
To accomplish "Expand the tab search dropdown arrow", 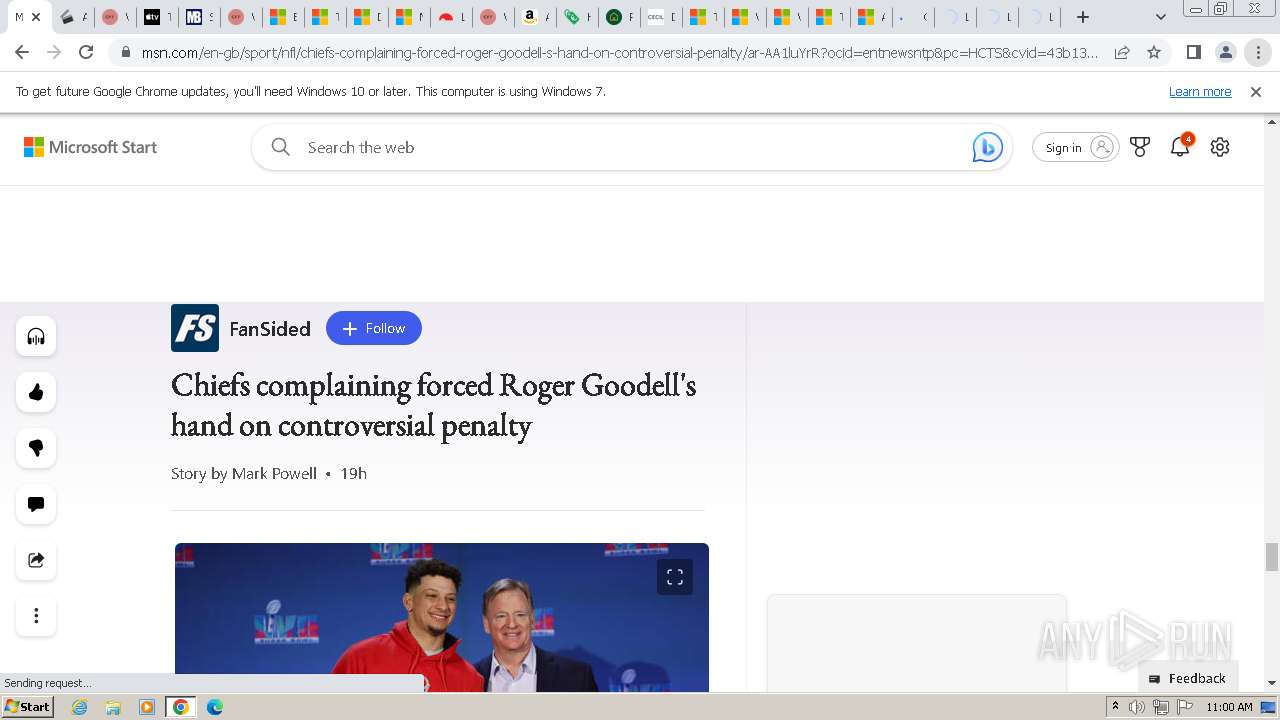I will (x=1160, y=17).
